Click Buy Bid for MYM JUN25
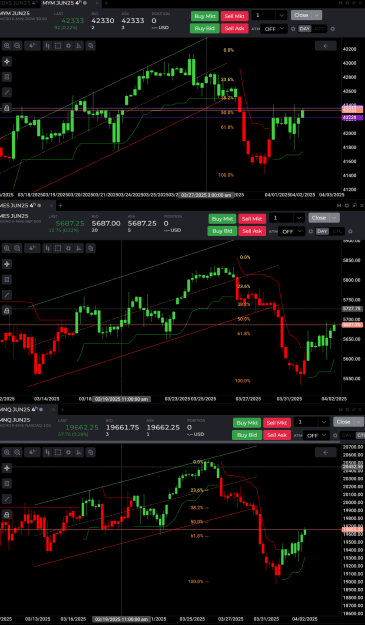This screenshot has height=625, width=365. click(x=205, y=28)
